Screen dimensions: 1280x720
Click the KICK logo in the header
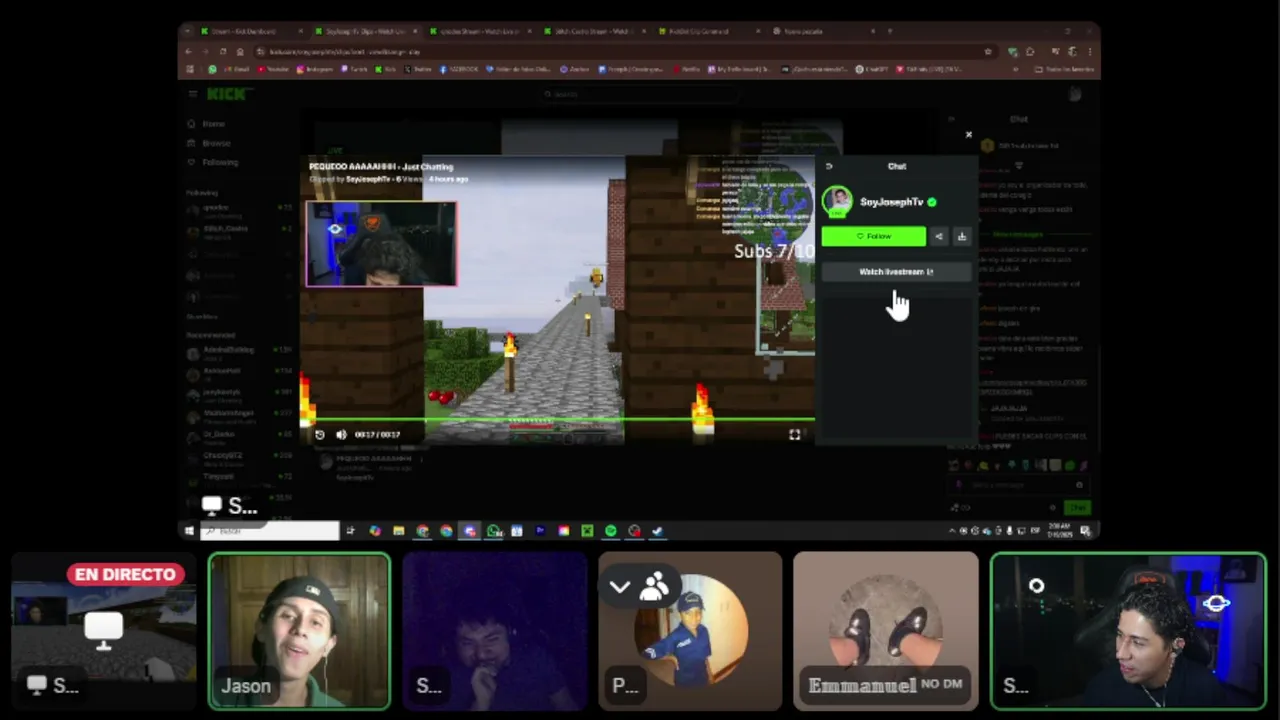229,94
